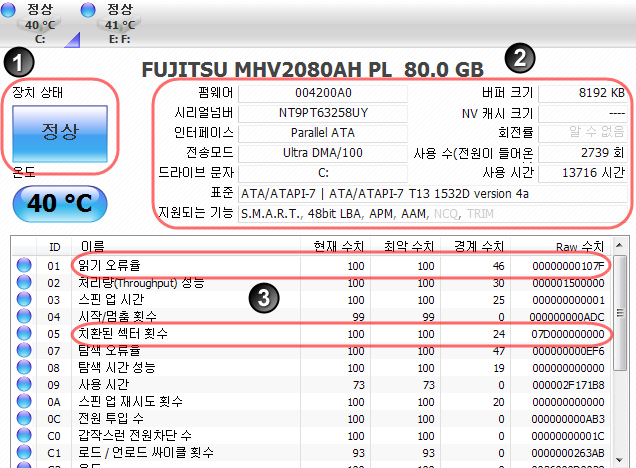Click the SMART list scrollbar thumb

619,313
